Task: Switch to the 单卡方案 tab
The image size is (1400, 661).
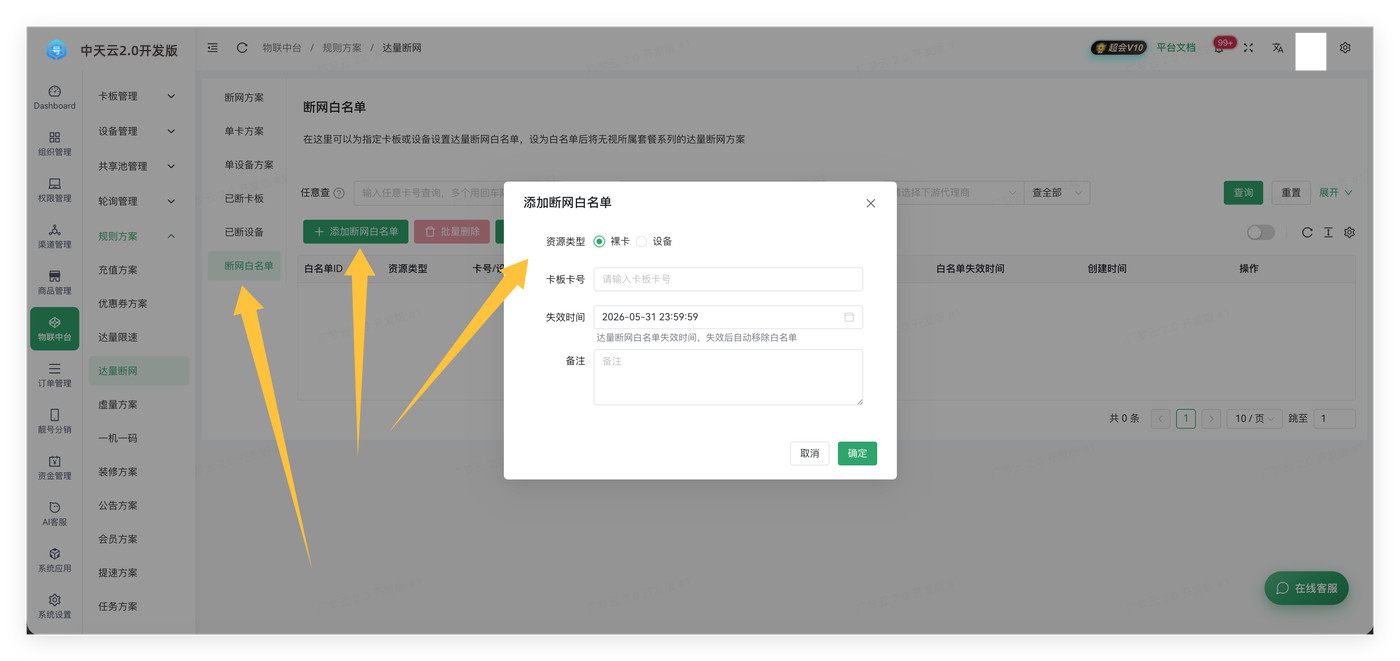Action: pyautogui.click(x=244, y=131)
